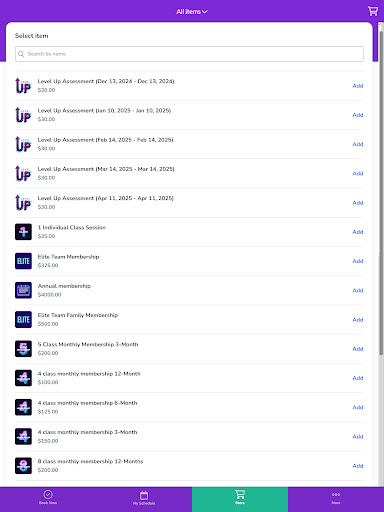Select the Store cart tab icon
Image resolution: width=384 pixels, height=512 pixels.
(x=240, y=494)
